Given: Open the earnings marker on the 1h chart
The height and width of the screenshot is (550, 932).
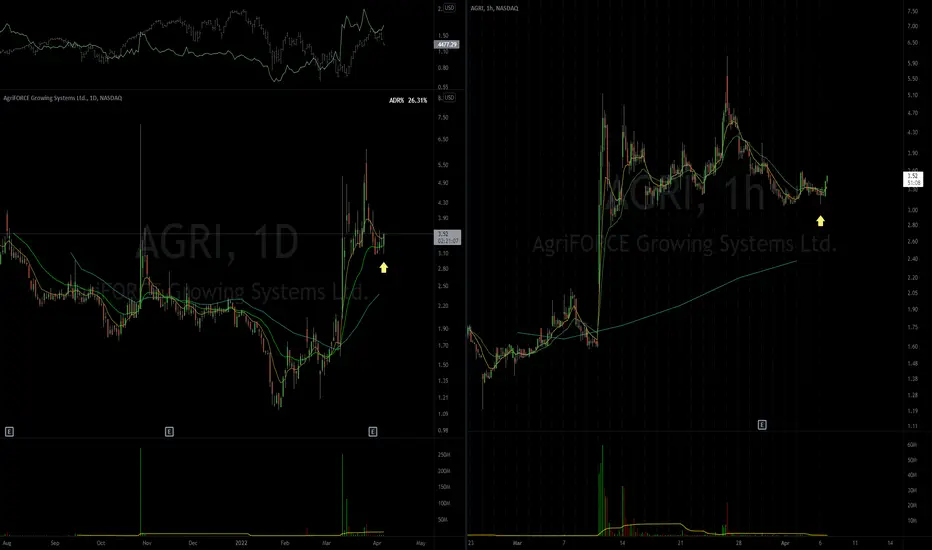Looking at the screenshot, I should [x=762, y=425].
